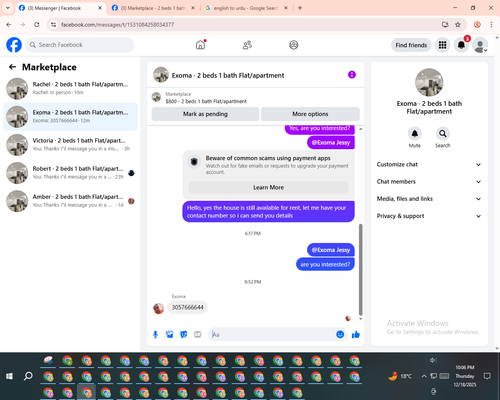
Task: Click the address bar URL
Action: point(117,25)
